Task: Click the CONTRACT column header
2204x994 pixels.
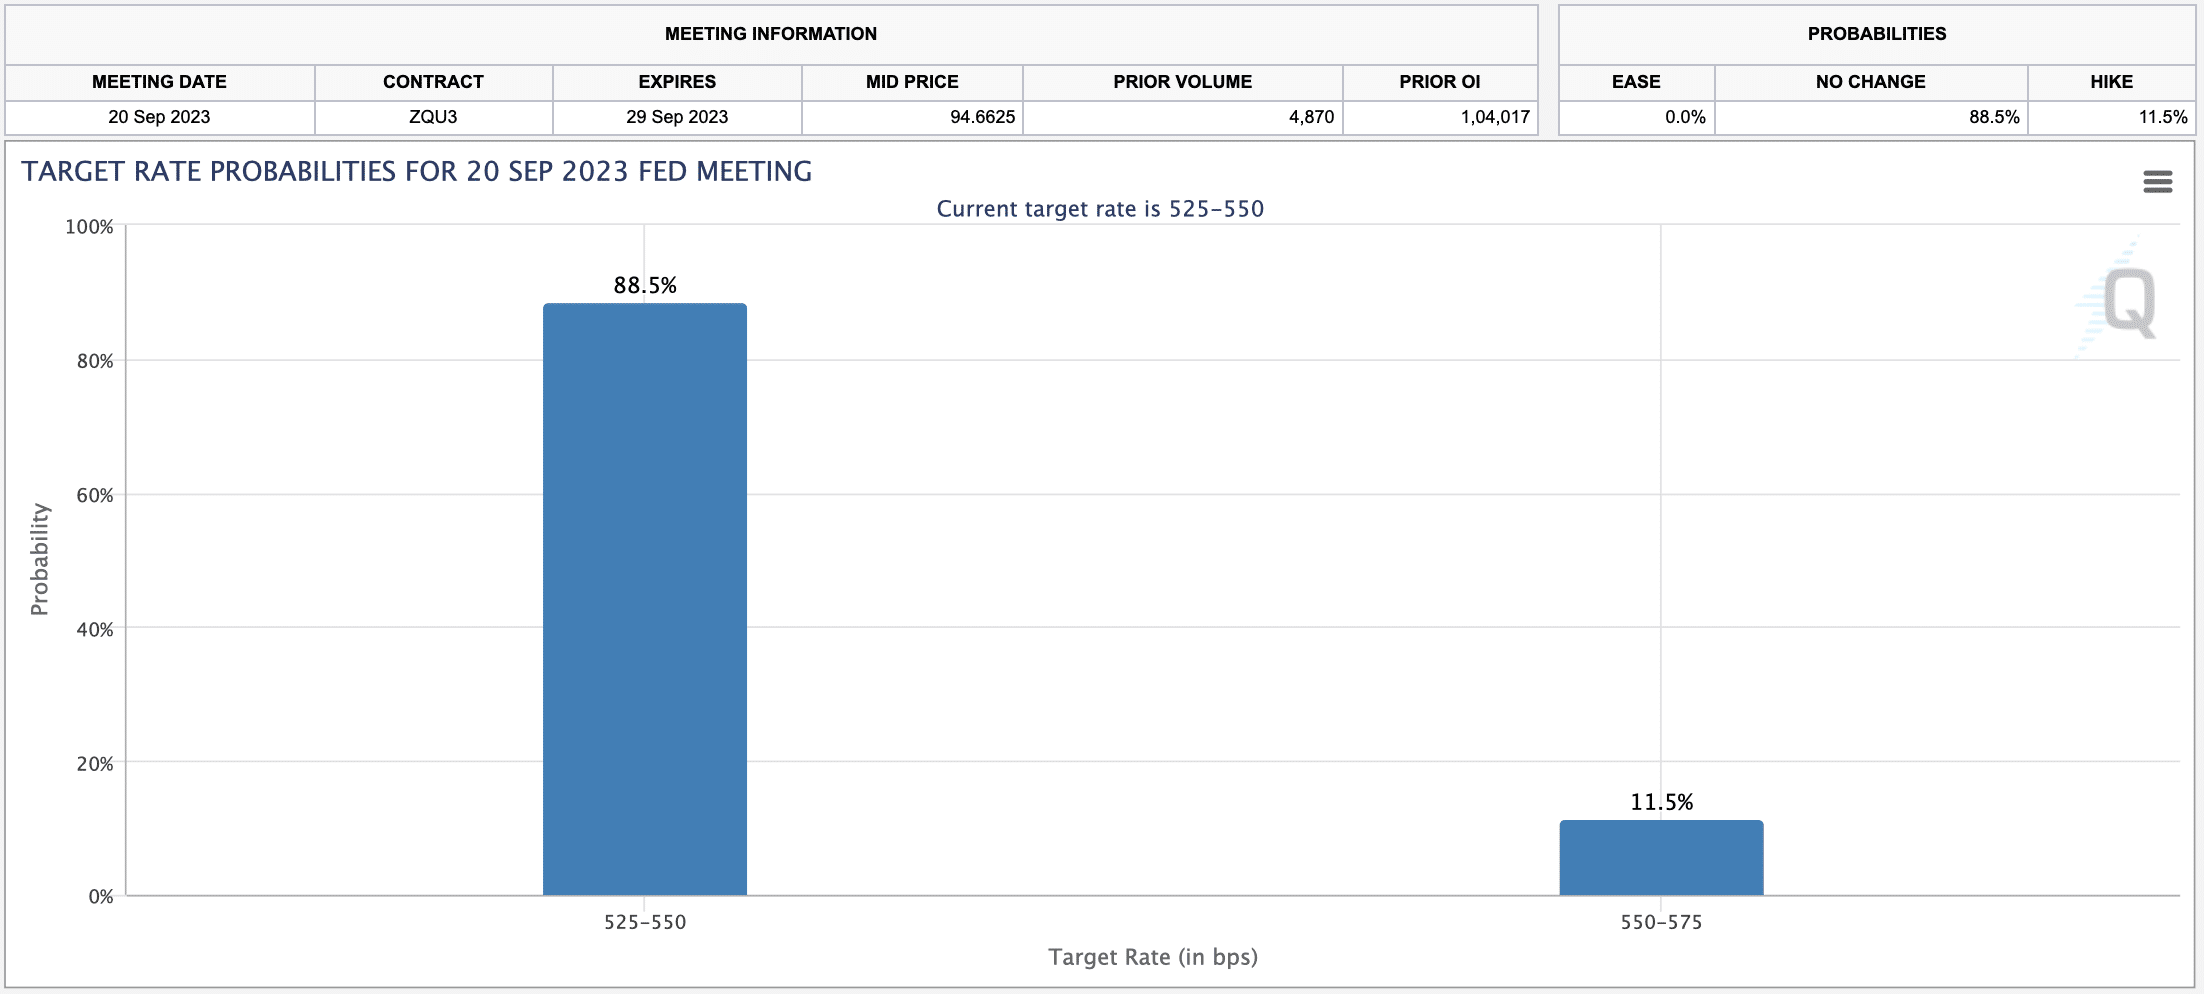Action: (433, 82)
